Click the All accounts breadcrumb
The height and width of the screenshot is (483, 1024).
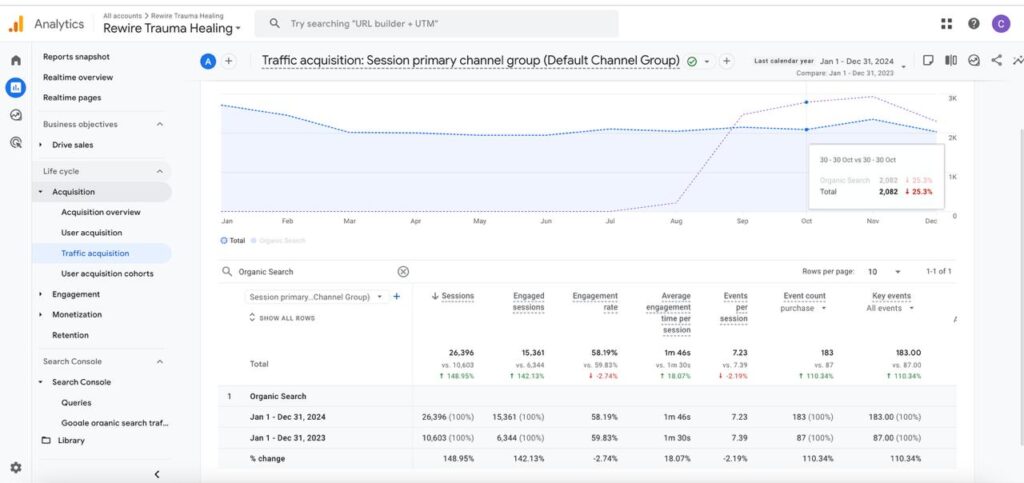coord(122,16)
